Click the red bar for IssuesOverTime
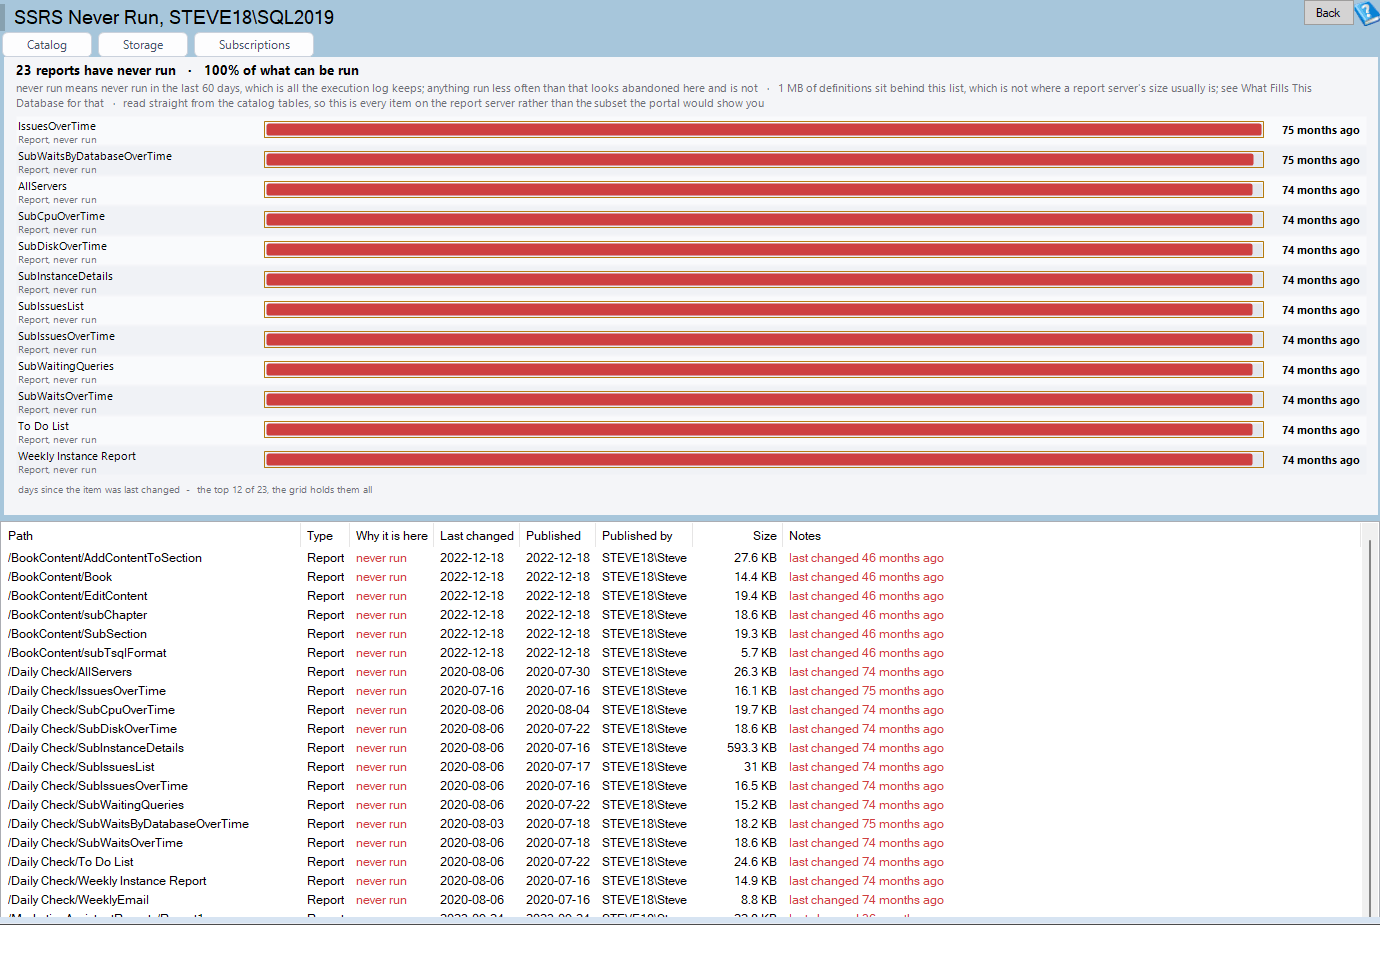 (x=763, y=130)
